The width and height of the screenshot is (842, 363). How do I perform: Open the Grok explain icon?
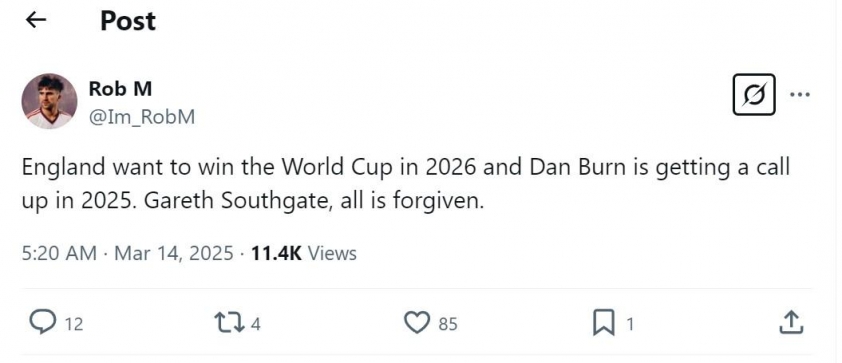click(754, 95)
